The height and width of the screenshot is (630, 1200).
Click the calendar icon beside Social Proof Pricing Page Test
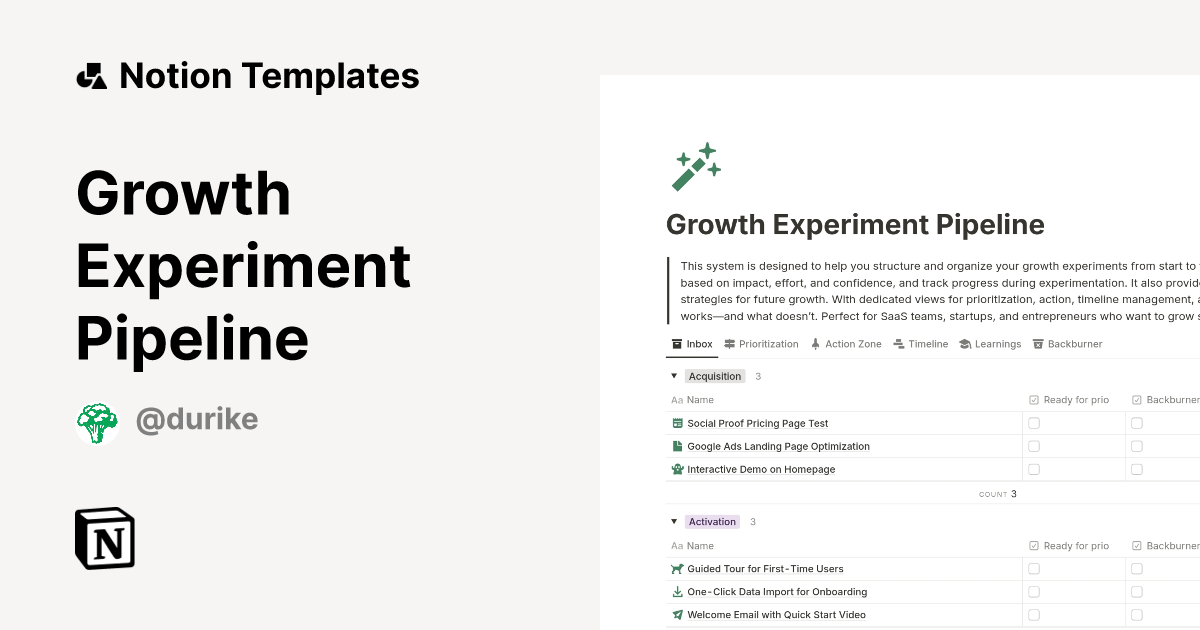pyautogui.click(x=678, y=422)
